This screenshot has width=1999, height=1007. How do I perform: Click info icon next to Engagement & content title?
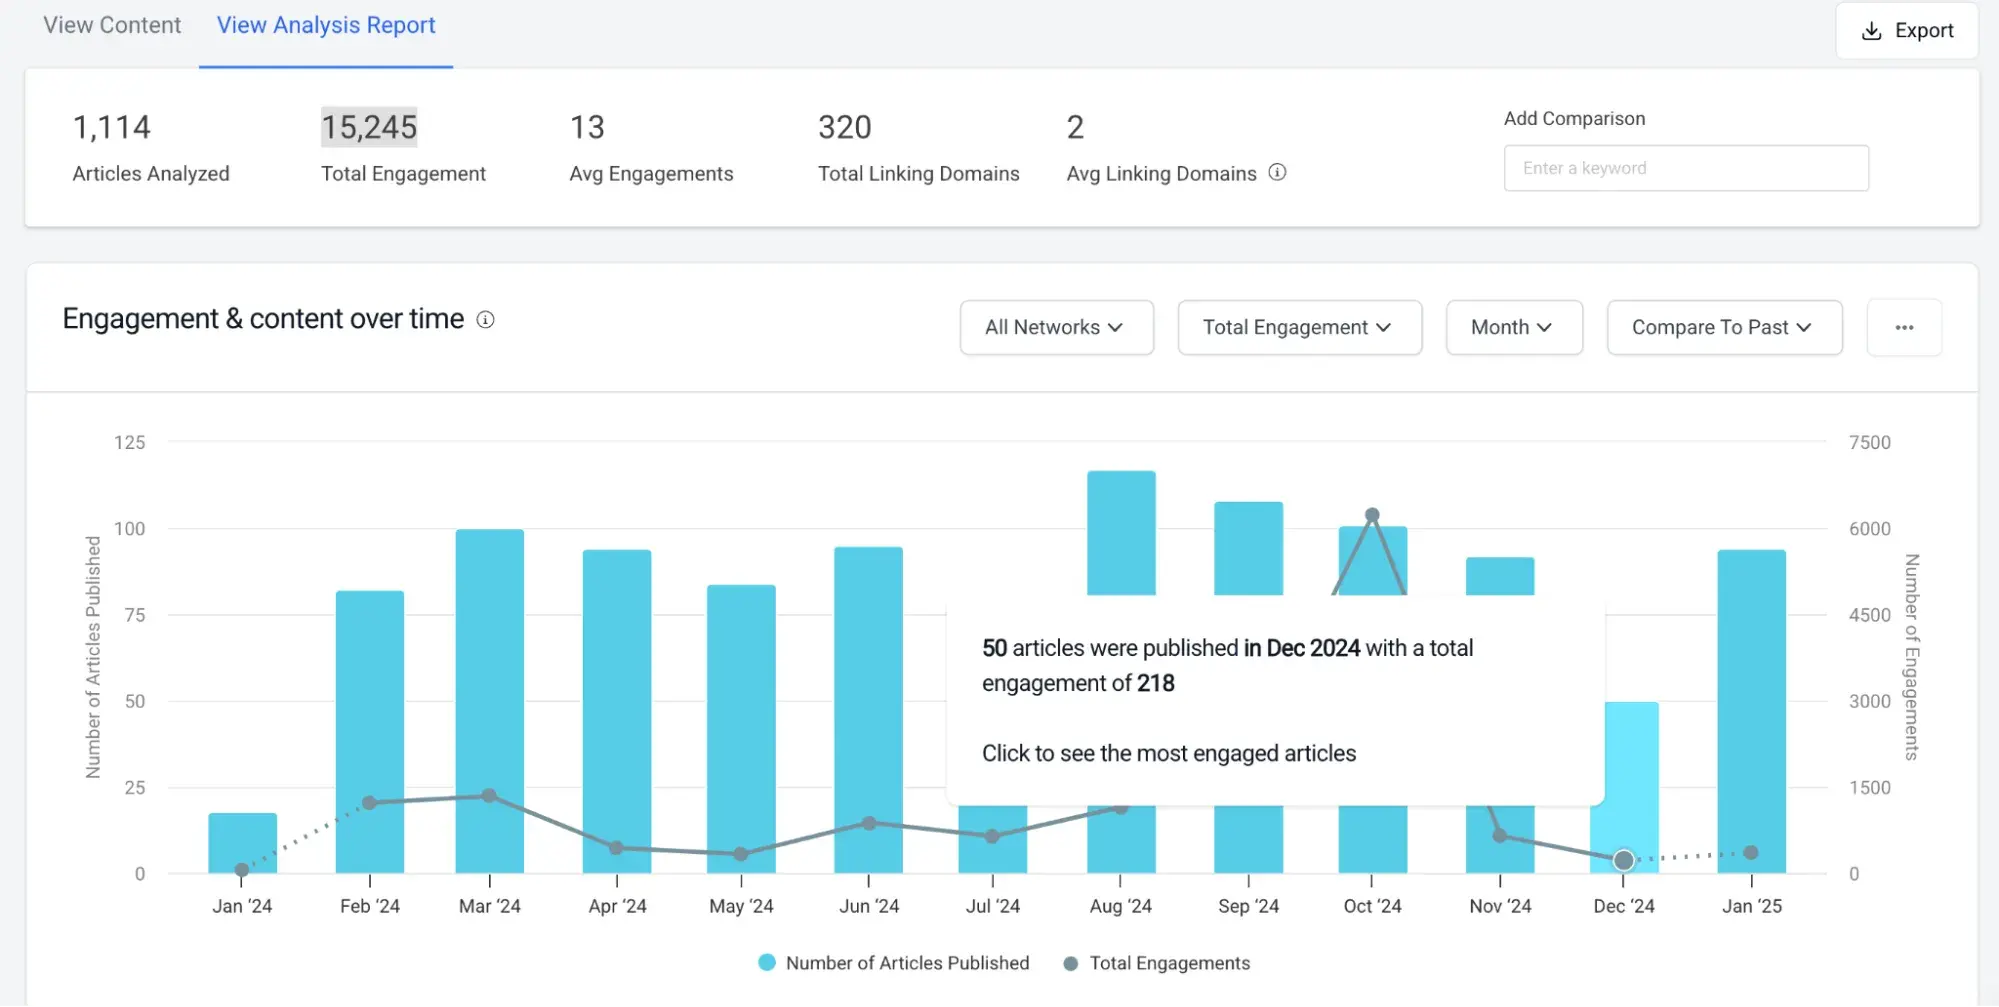pos(485,320)
